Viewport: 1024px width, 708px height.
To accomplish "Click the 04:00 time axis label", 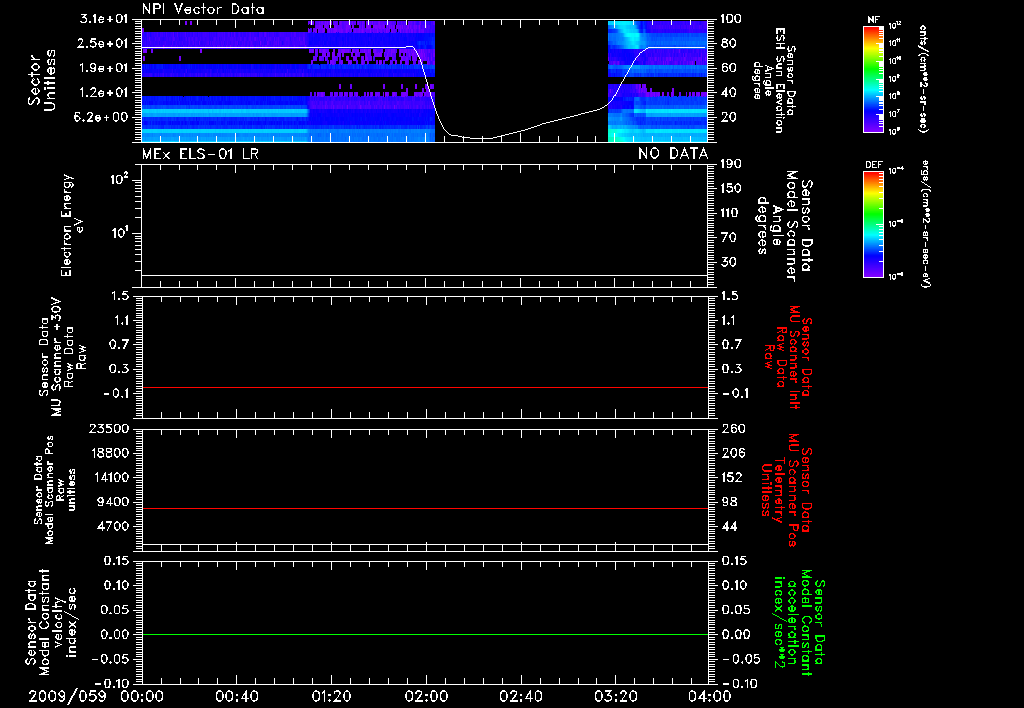I will pos(709,696).
